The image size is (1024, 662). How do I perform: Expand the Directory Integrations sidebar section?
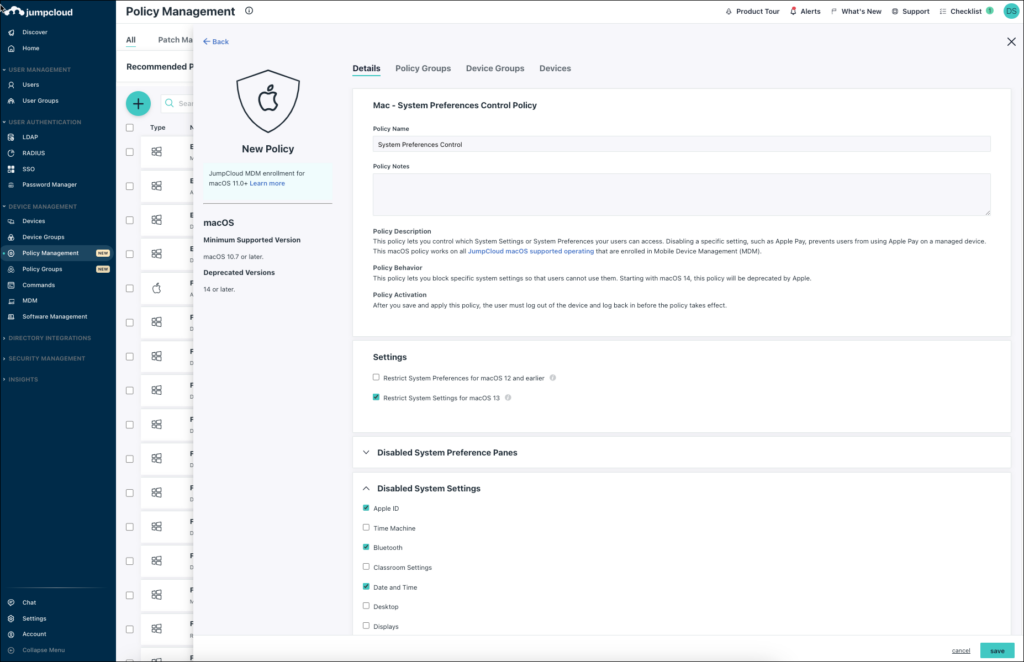tap(50, 338)
